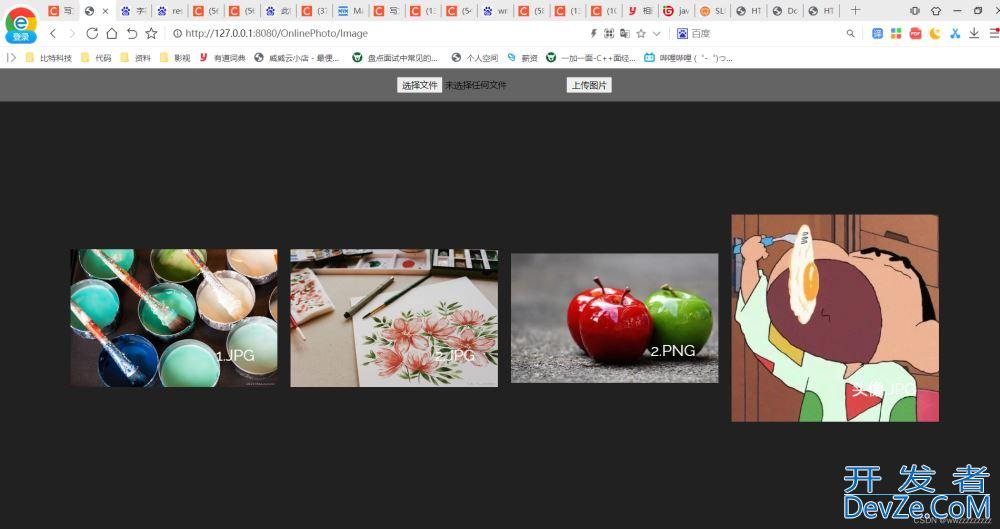The width and height of the screenshot is (1000, 529).
Task: Expand the address bar dropdown chevron
Action: (656, 34)
